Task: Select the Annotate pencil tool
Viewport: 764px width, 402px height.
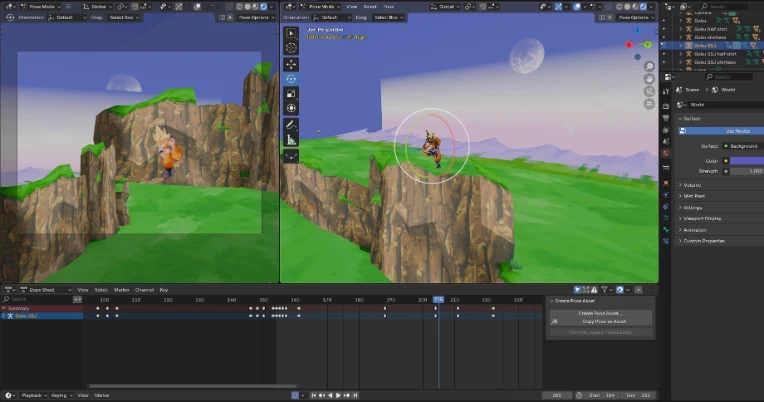Action: coord(291,125)
